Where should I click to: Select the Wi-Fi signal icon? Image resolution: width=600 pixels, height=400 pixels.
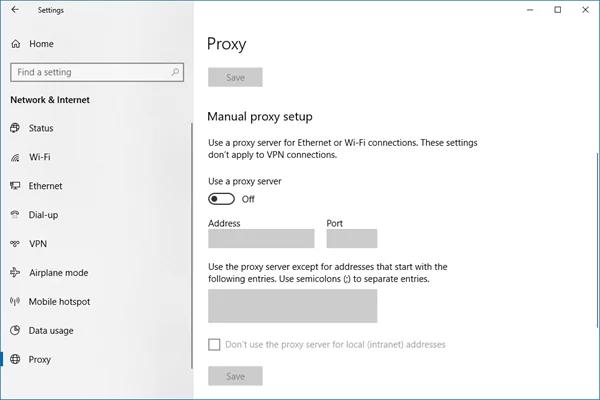[15, 157]
